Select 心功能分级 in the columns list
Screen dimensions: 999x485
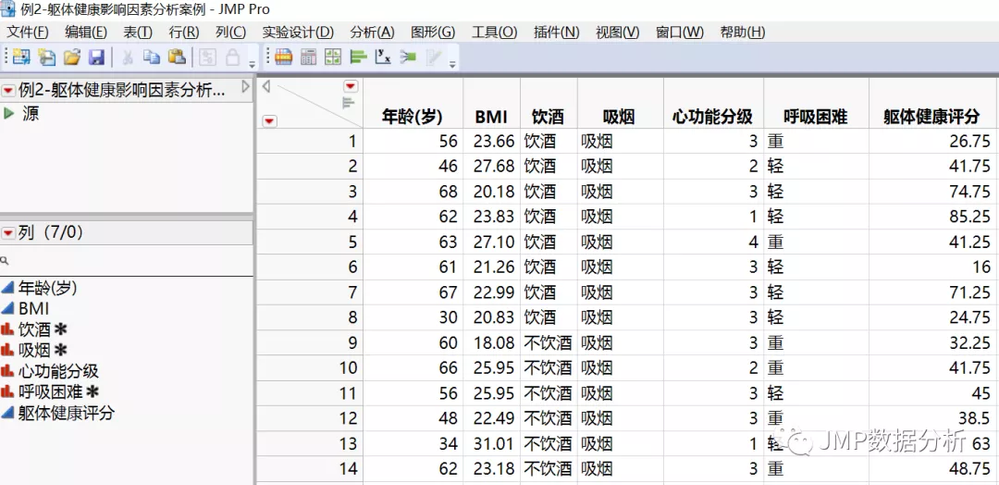tap(59, 371)
